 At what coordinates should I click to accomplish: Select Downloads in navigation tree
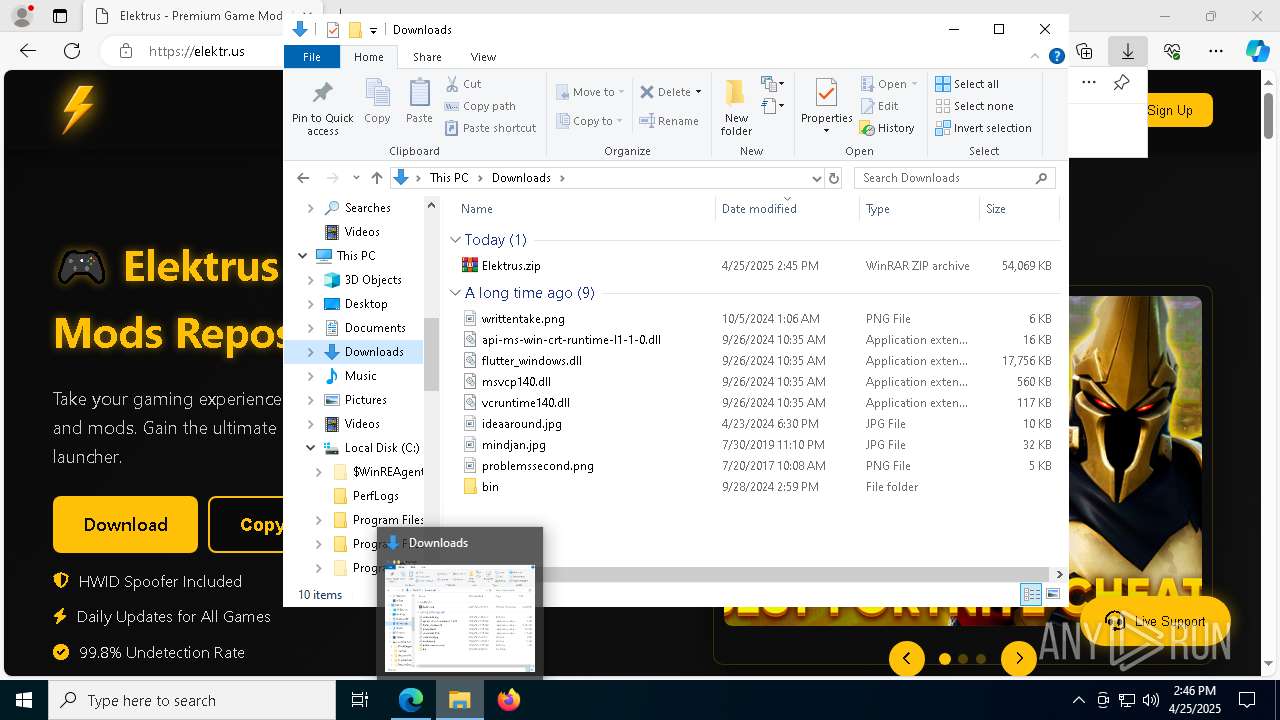point(374,352)
